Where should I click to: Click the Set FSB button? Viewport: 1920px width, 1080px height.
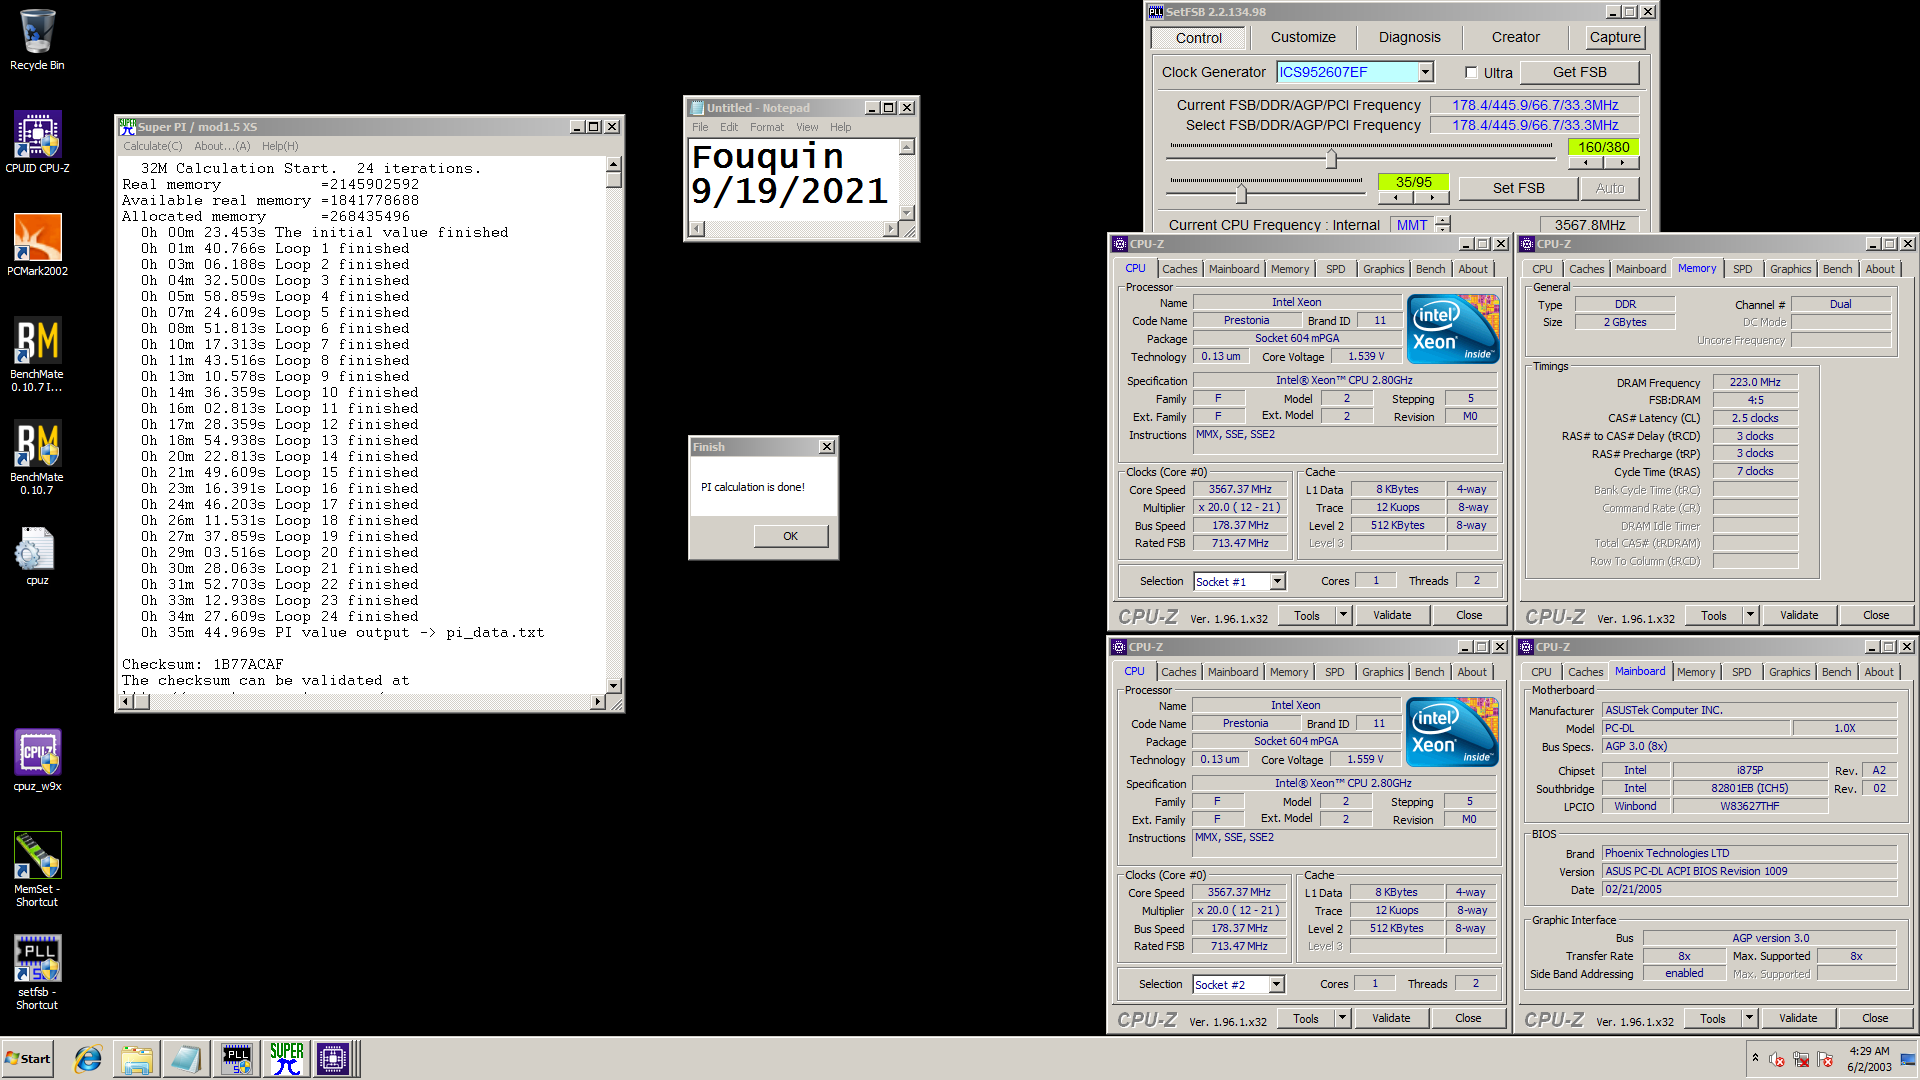coord(1519,188)
